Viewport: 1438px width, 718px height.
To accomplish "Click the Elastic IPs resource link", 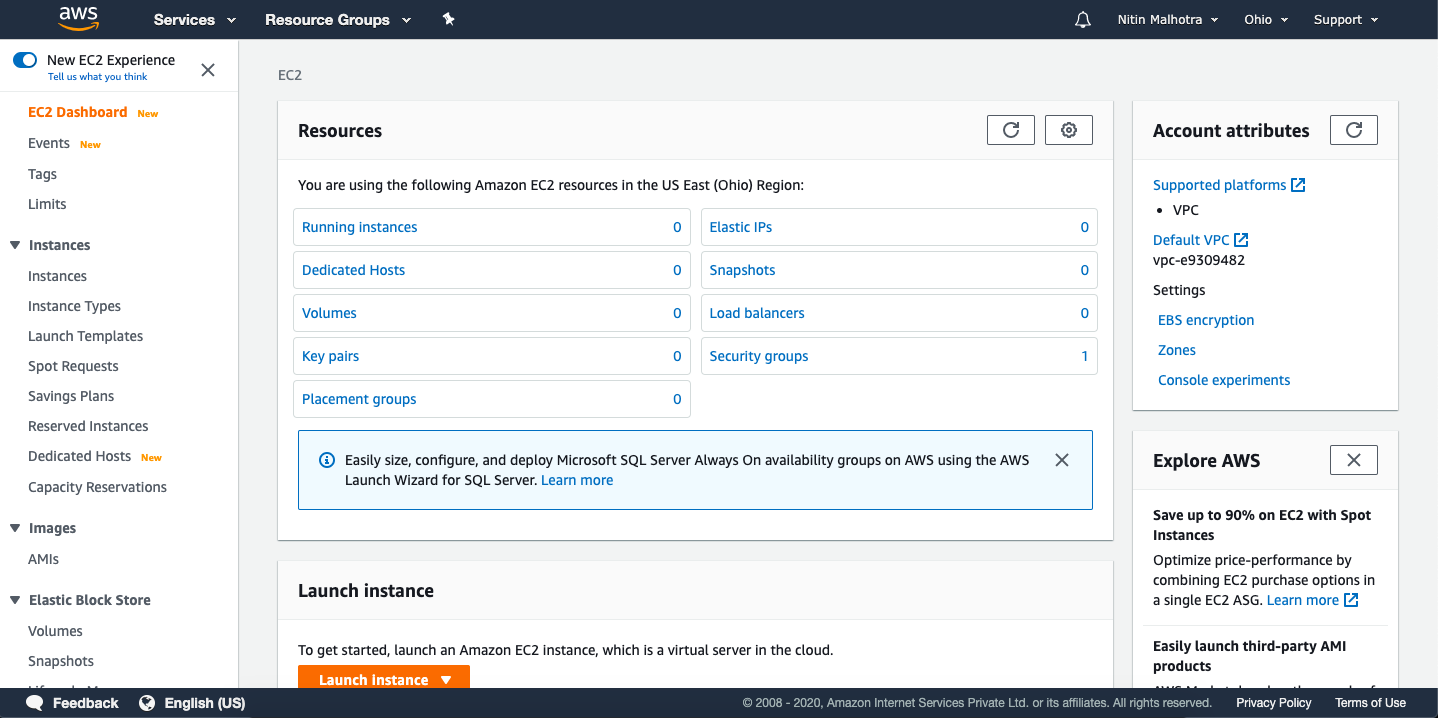I will pos(741,227).
